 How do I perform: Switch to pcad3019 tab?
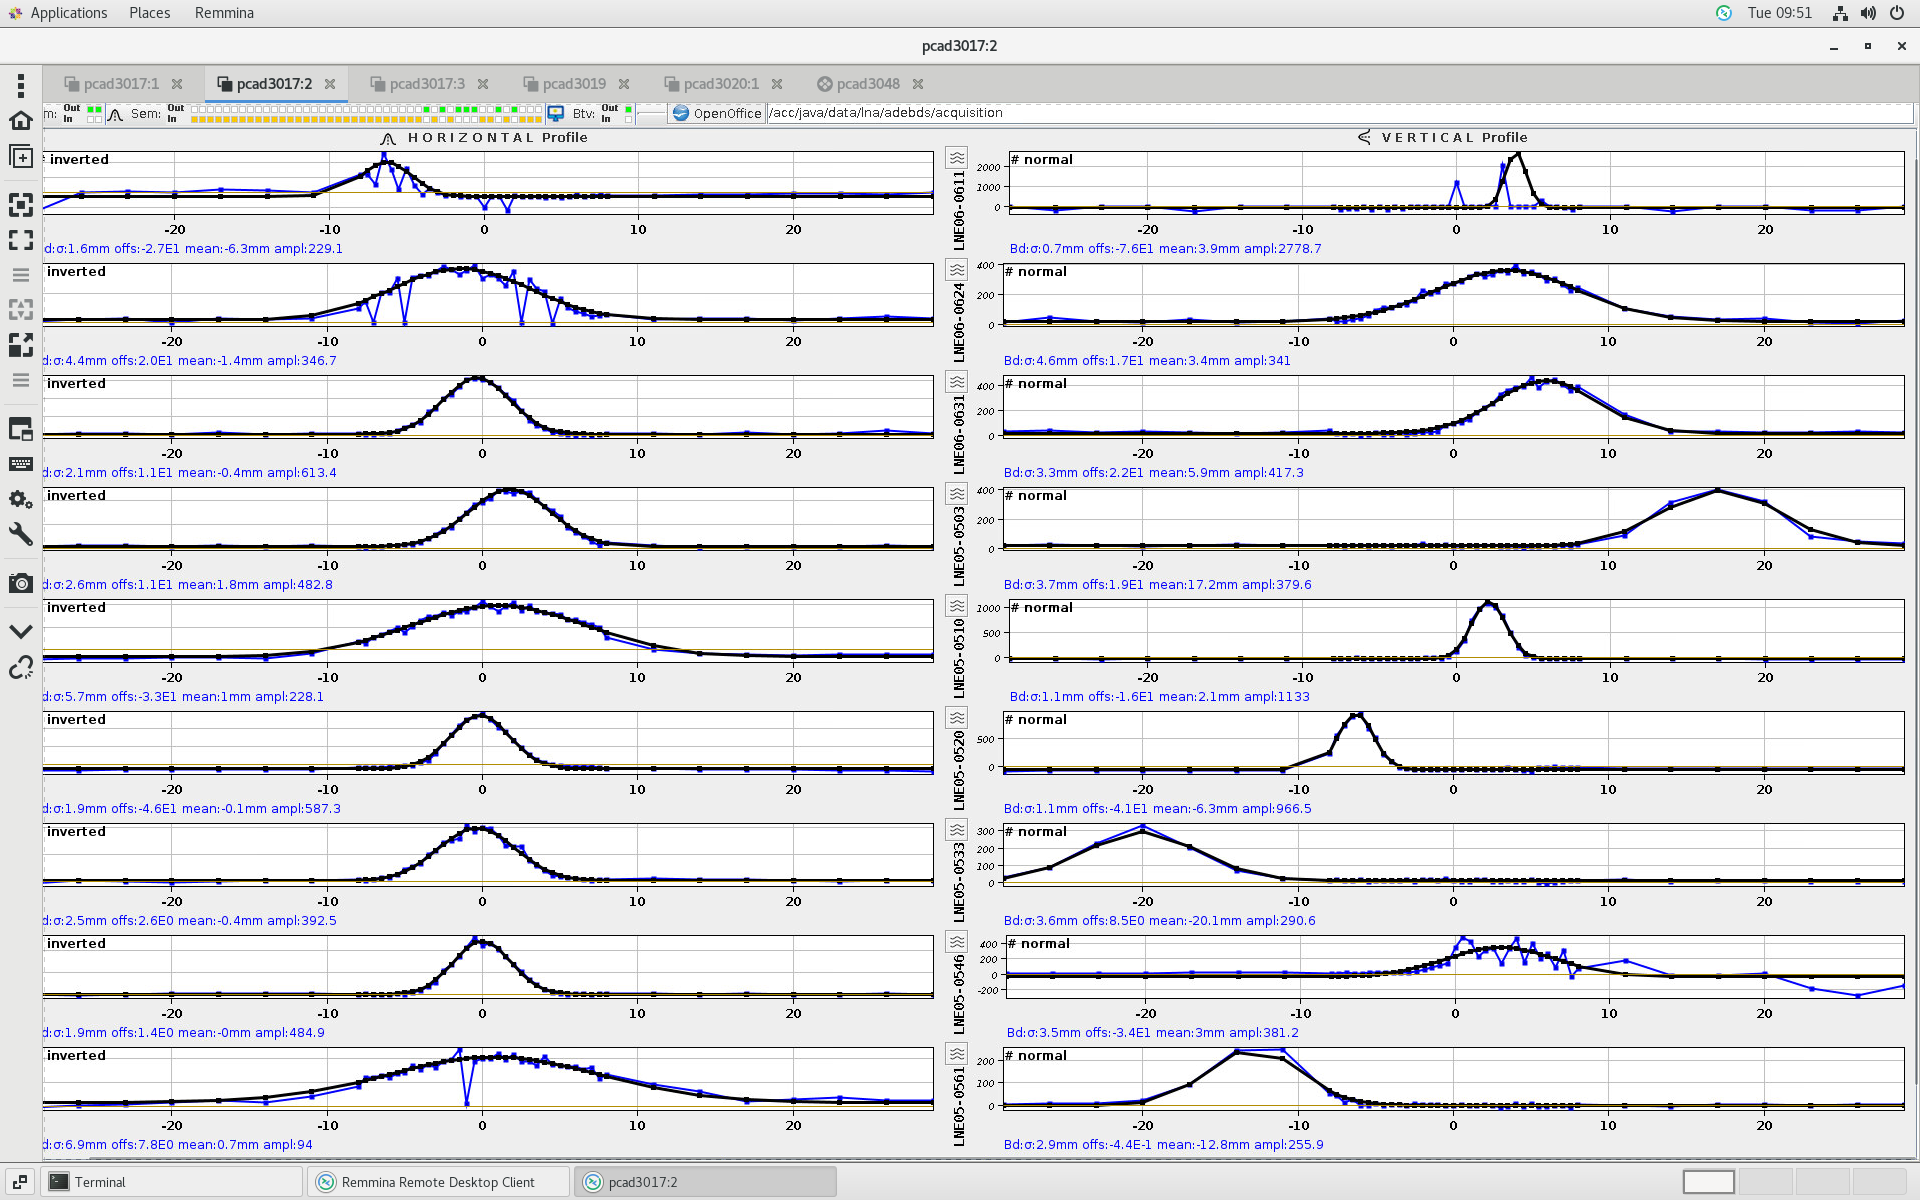[574, 84]
